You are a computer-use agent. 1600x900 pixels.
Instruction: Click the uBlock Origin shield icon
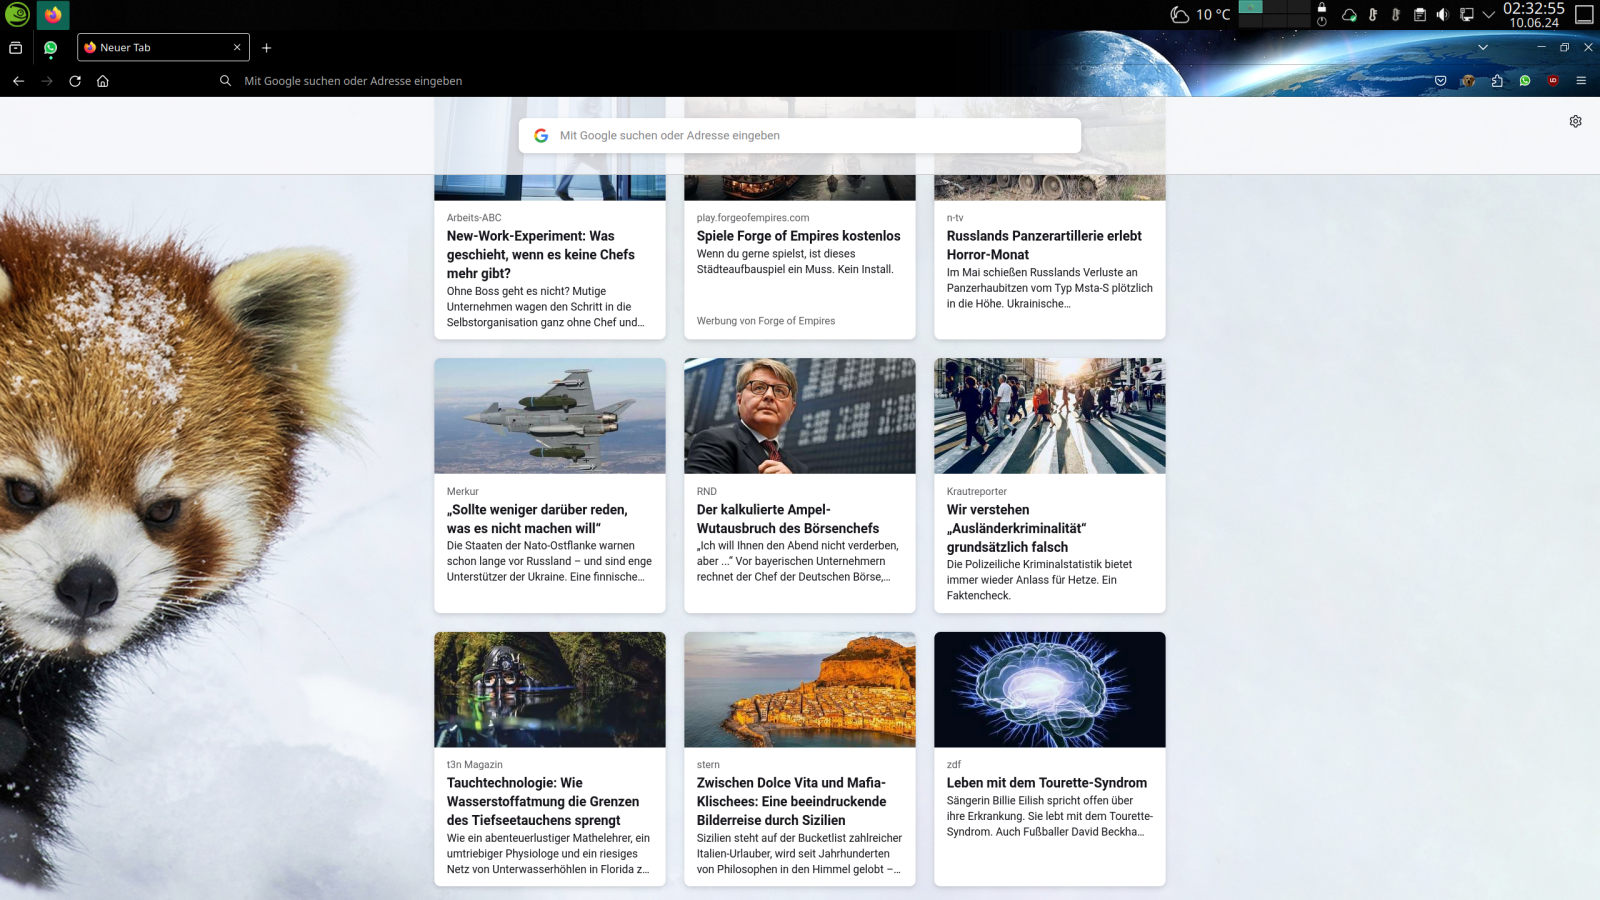(x=1553, y=81)
